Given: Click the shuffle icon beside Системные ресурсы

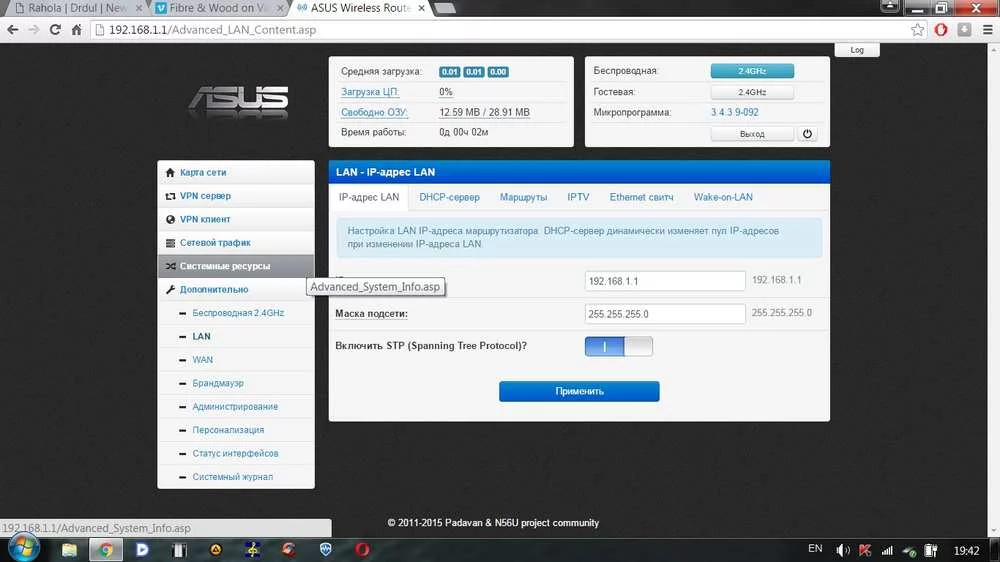Looking at the screenshot, I should [170, 266].
